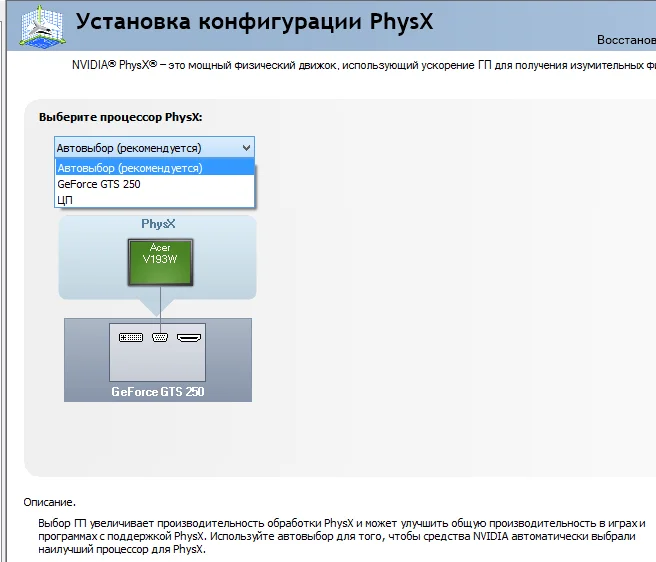Image resolution: width=656 pixels, height=562 pixels.
Task: Select ЦП as PhysX processor
Action: 155,200
